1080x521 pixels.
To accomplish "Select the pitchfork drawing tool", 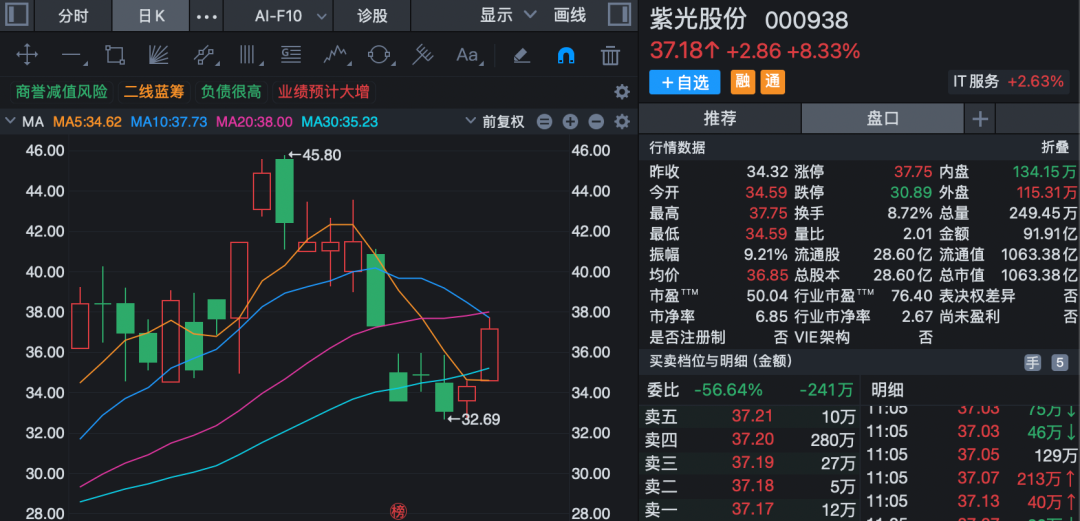I will (x=422, y=54).
